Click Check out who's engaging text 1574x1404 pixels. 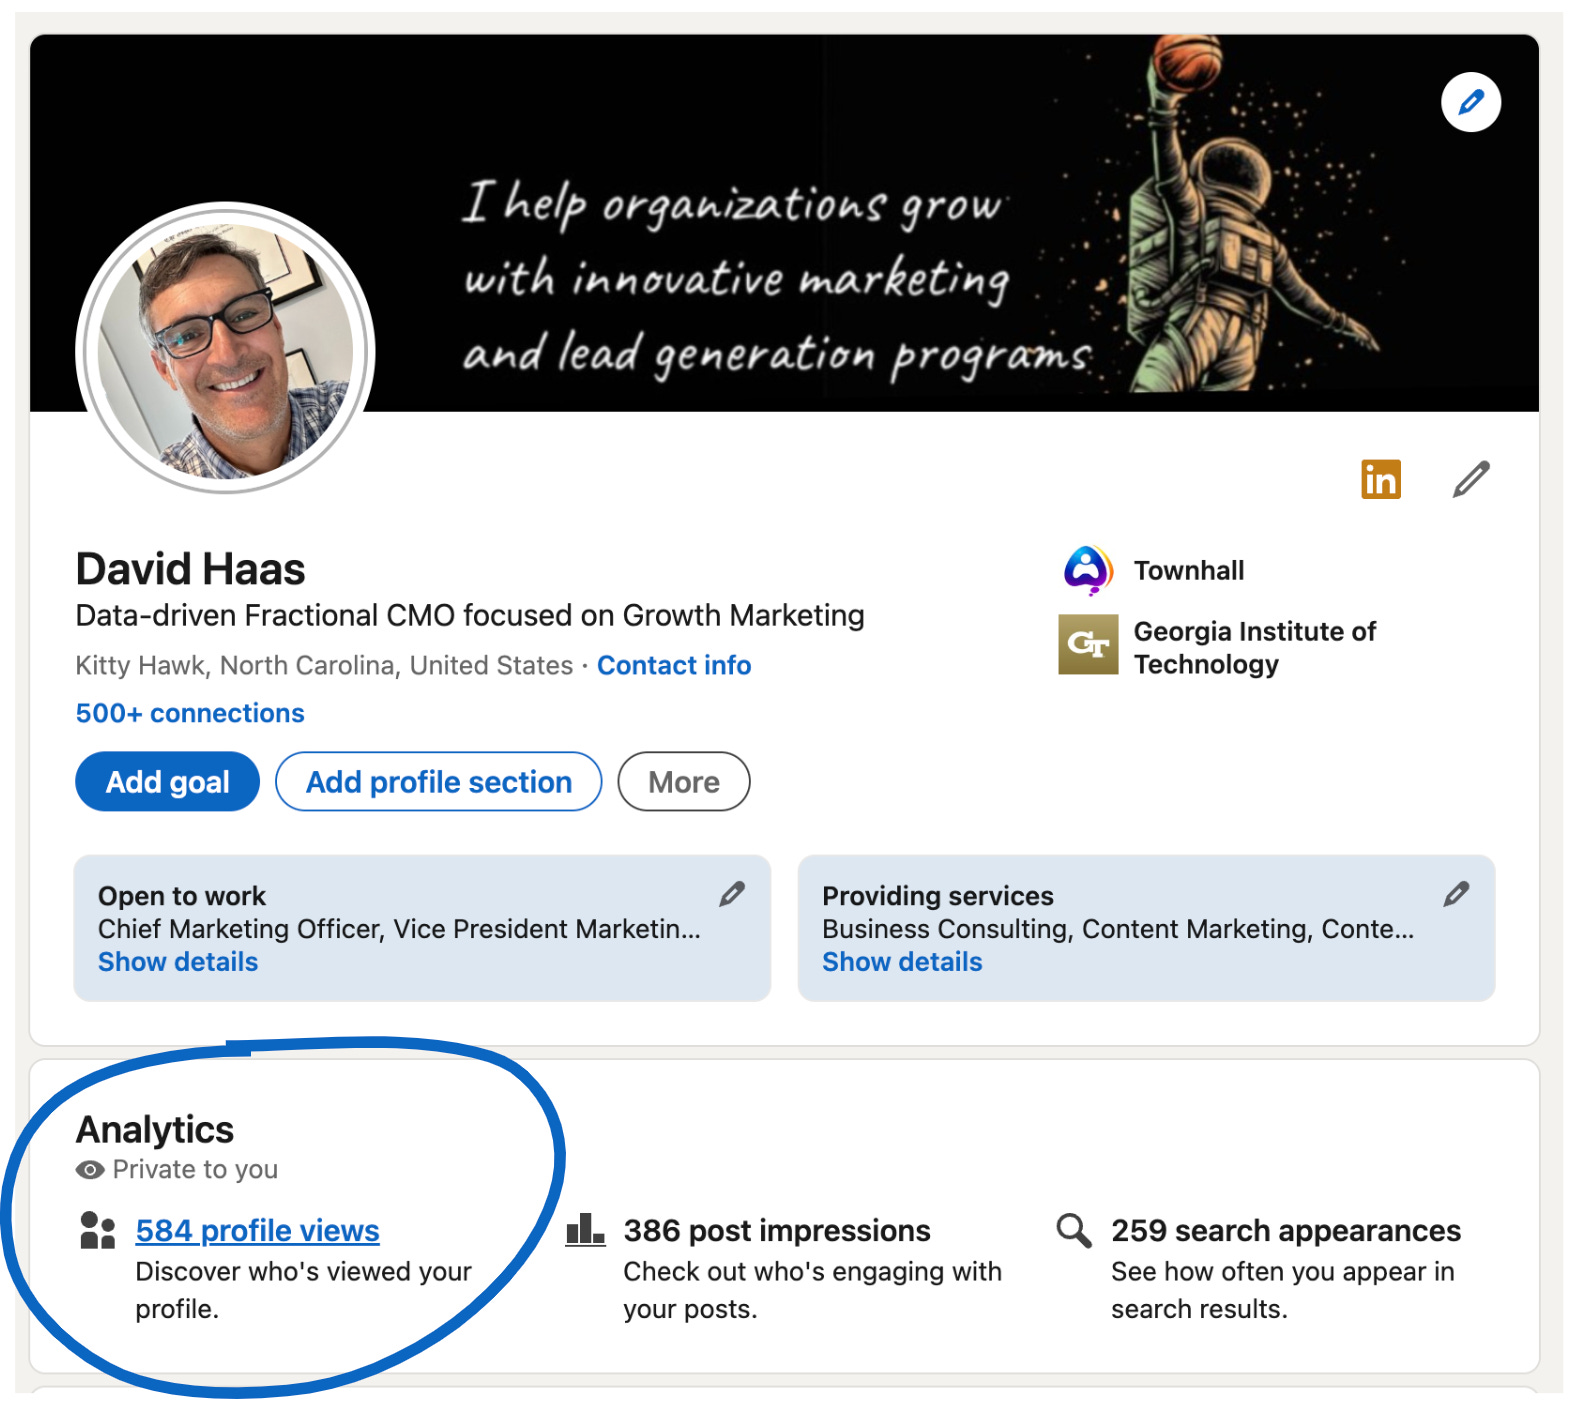pos(812,1290)
